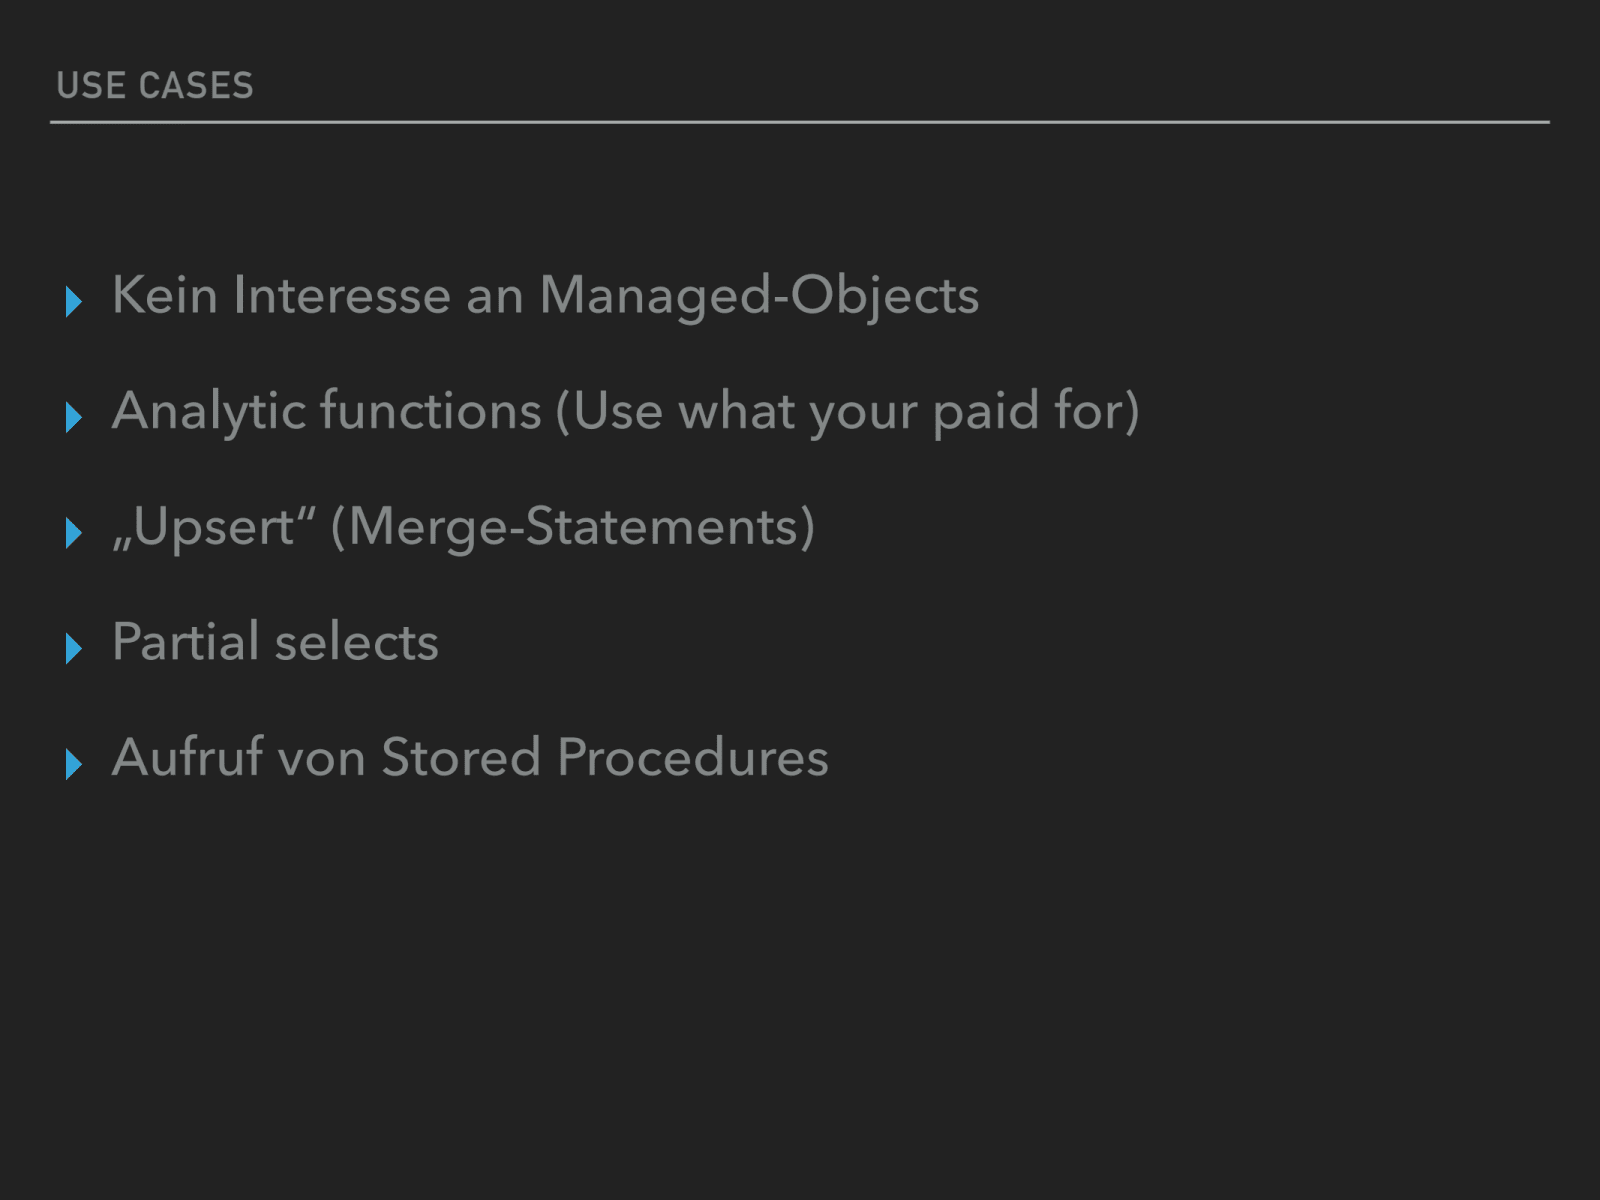Viewport: 1600px width, 1200px height.
Task: Select the words Stored Procedures
Action: coord(605,757)
